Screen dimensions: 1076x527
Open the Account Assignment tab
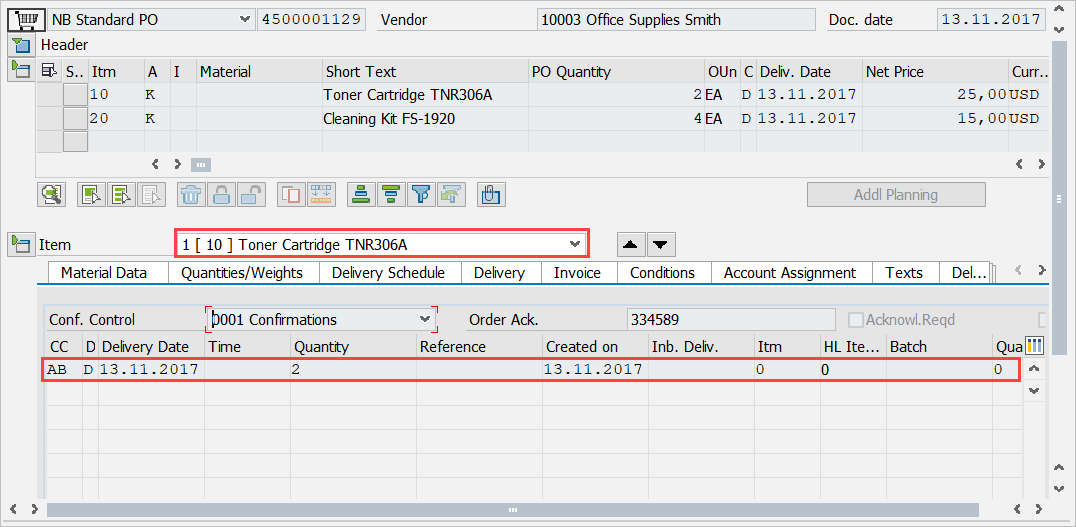point(789,273)
